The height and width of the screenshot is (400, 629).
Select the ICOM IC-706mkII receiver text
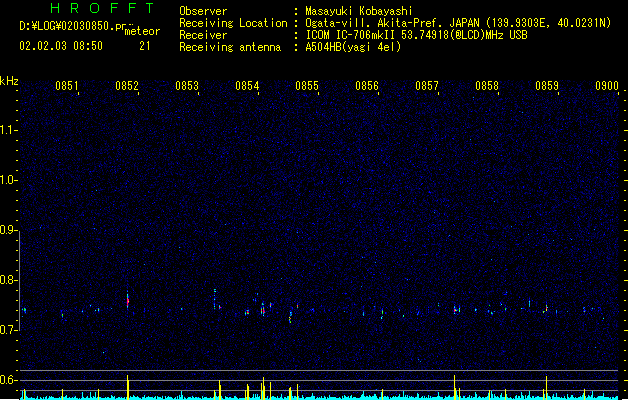(416, 35)
